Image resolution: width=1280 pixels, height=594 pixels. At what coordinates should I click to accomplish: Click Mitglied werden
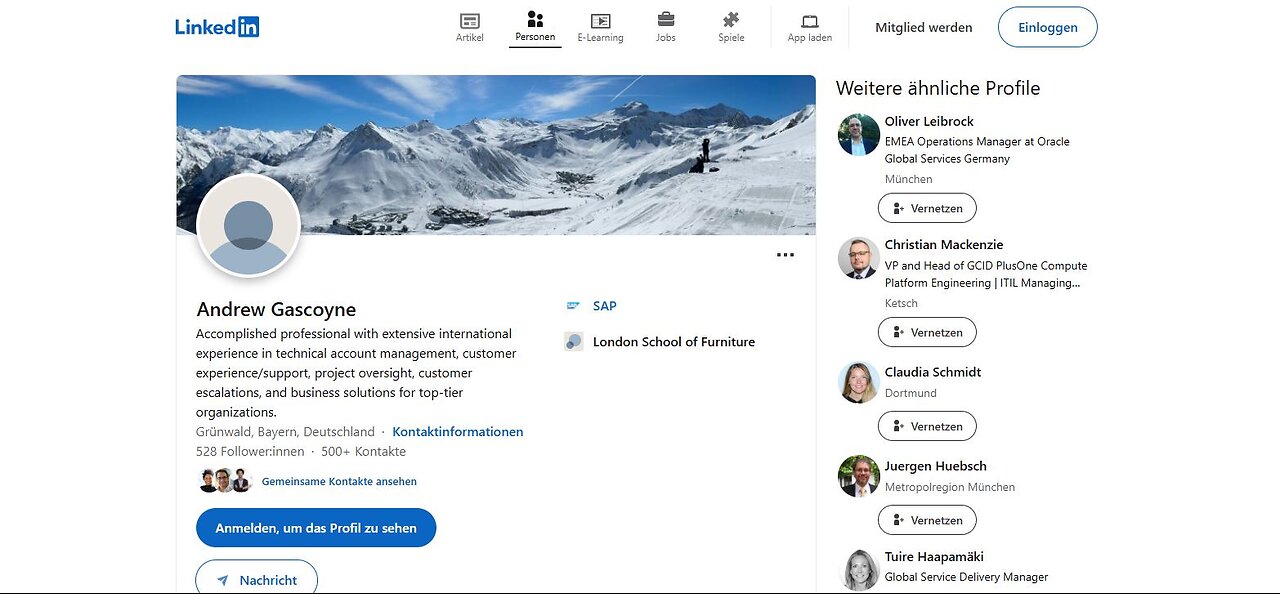coord(923,28)
